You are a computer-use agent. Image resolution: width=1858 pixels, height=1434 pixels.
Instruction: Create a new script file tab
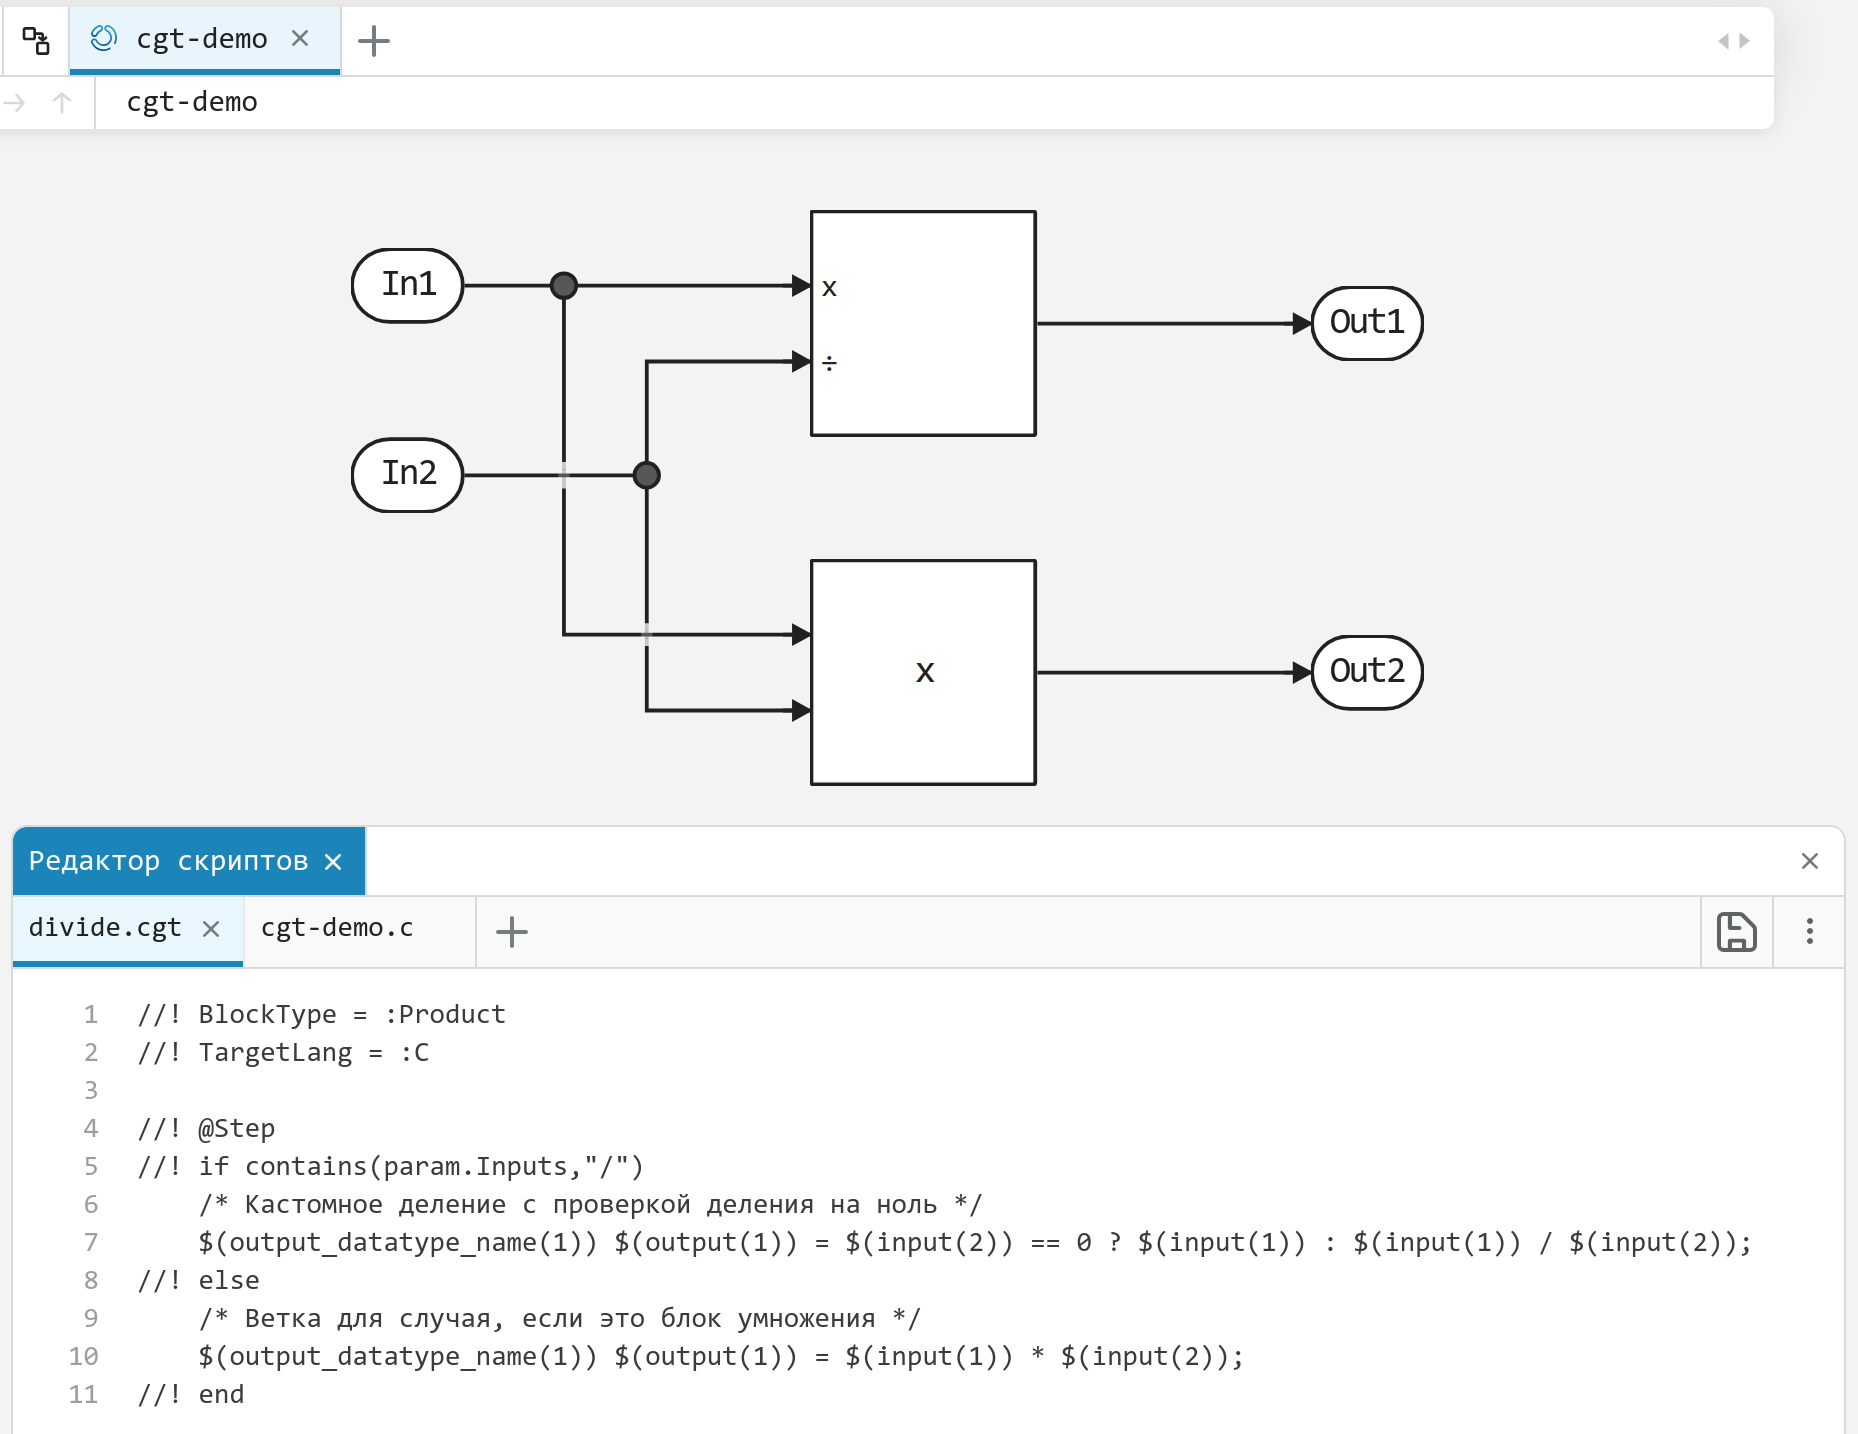(x=512, y=932)
